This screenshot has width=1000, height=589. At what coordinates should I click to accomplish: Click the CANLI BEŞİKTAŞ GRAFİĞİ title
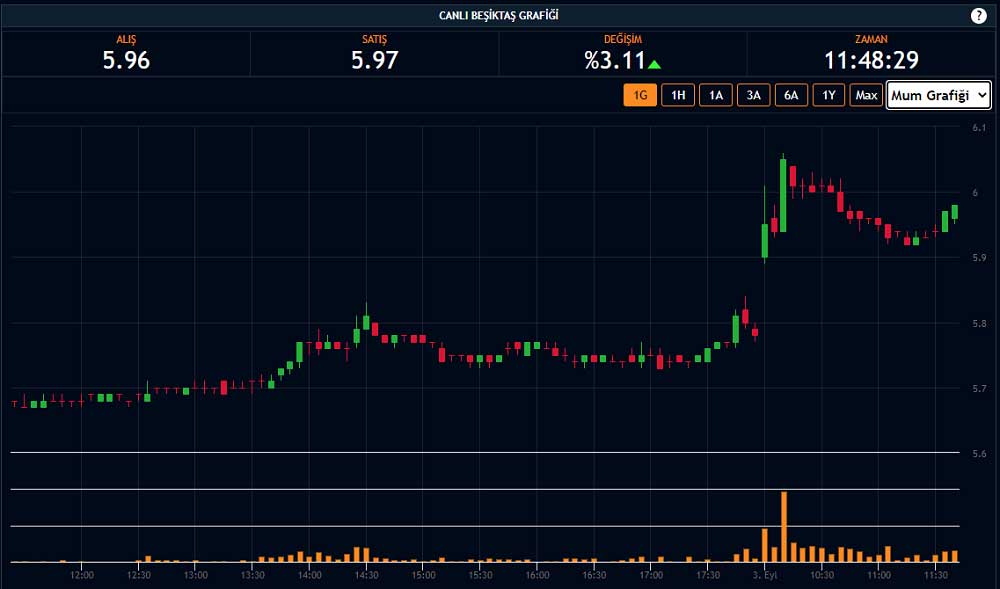[x=499, y=15]
